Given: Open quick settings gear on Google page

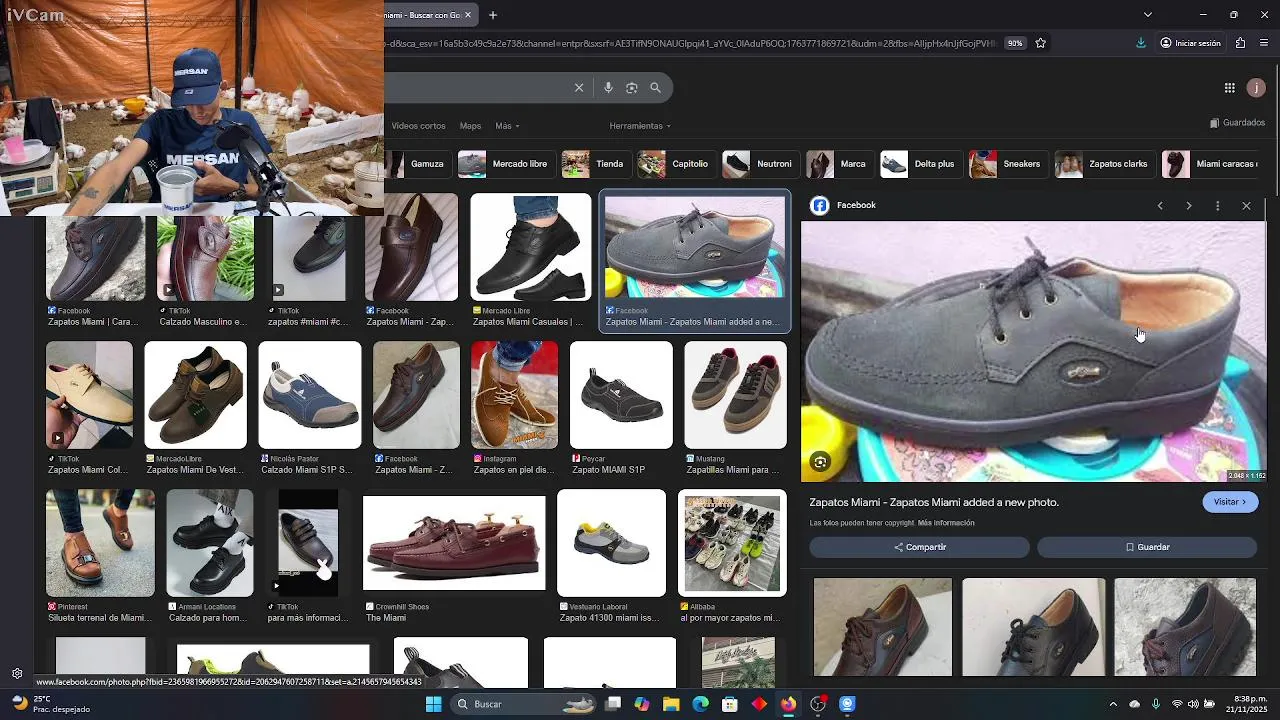Looking at the screenshot, I should click(17, 674).
